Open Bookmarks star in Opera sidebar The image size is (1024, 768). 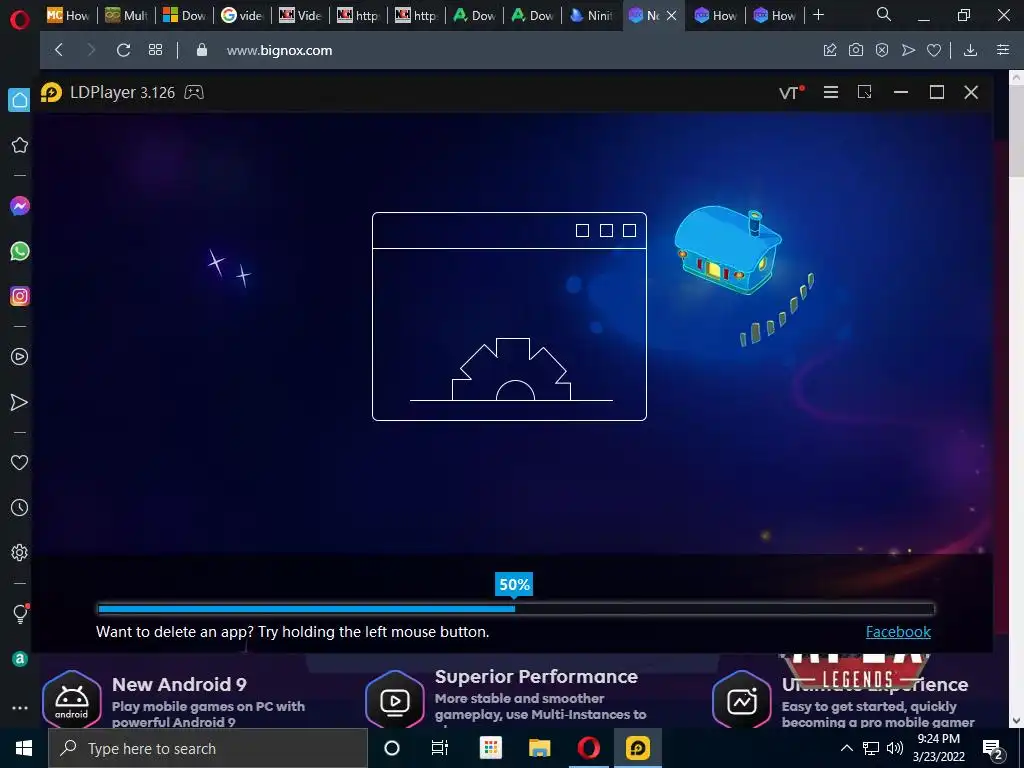pyautogui.click(x=20, y=145)
